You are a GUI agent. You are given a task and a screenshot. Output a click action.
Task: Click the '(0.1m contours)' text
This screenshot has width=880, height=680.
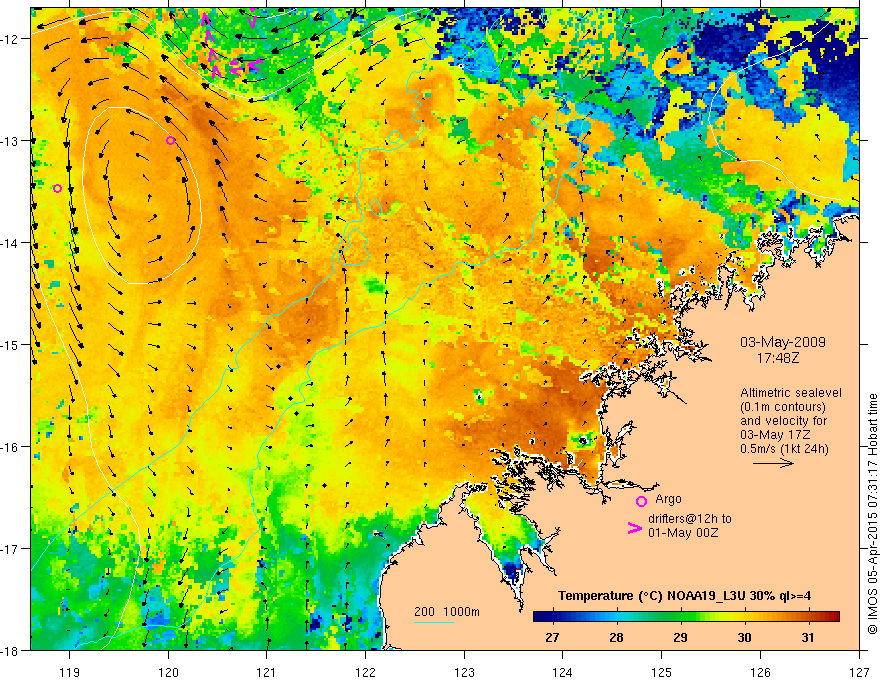click(x=783, y=407)
